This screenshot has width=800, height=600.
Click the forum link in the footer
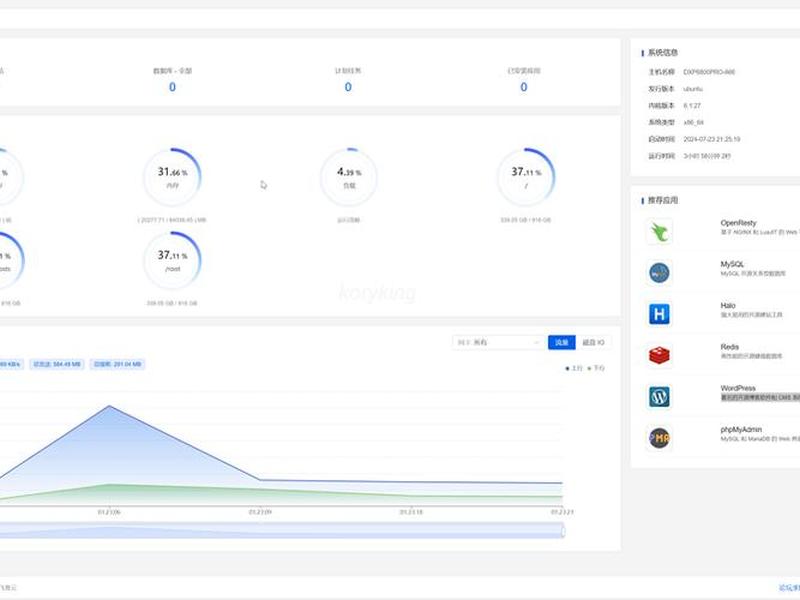coord(789,588)
